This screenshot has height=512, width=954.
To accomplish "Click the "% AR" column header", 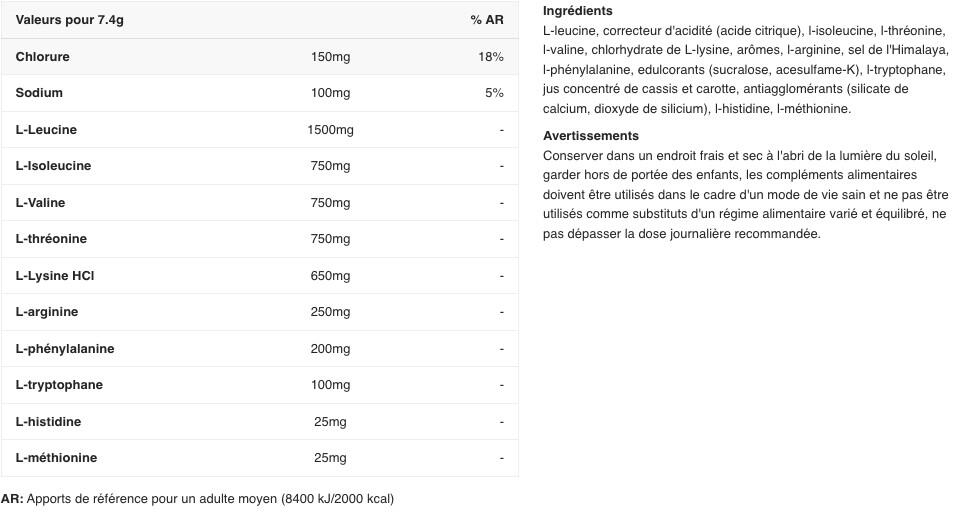I will pos(487,20).
